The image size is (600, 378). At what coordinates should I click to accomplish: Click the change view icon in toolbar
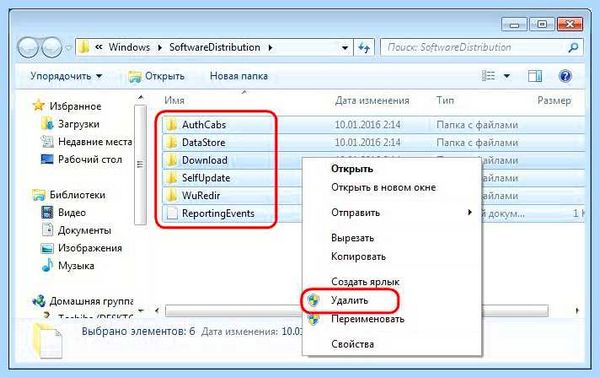(x=488, y=76)
